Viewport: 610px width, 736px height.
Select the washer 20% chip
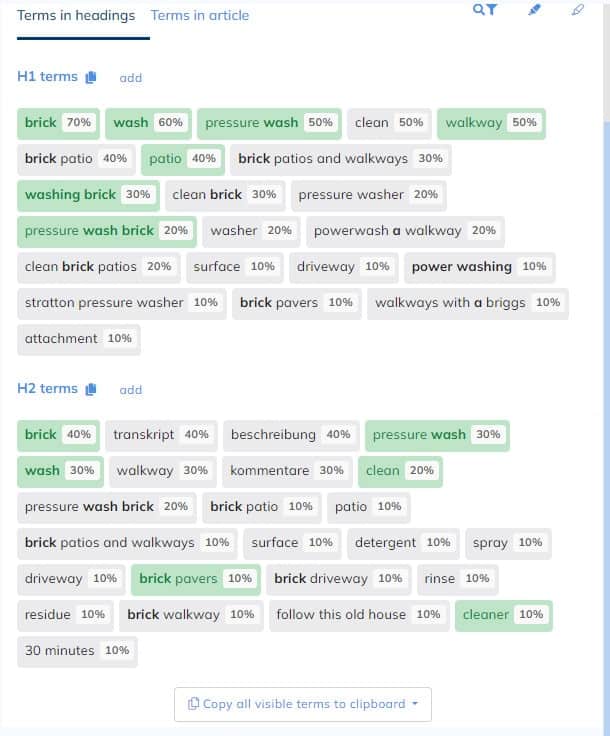[x=251, y=231]
